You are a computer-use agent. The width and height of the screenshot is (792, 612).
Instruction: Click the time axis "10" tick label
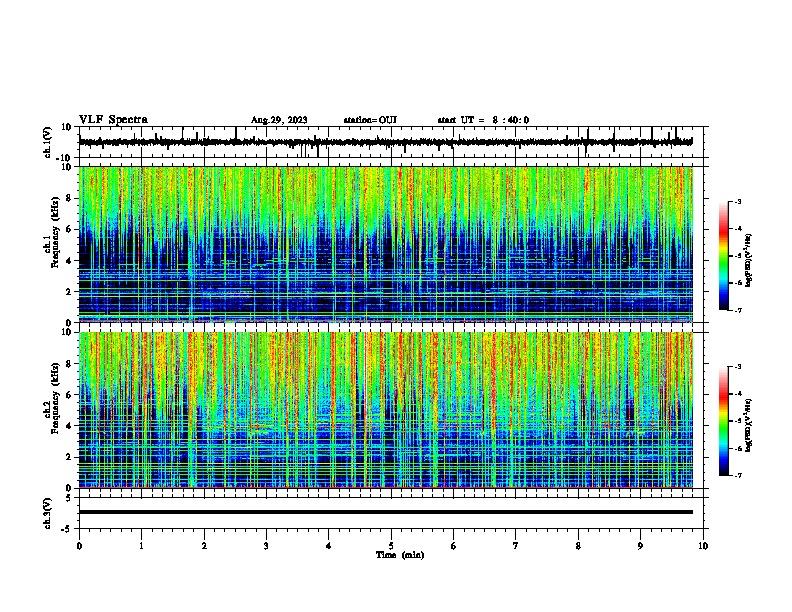[x=703, y=546]
